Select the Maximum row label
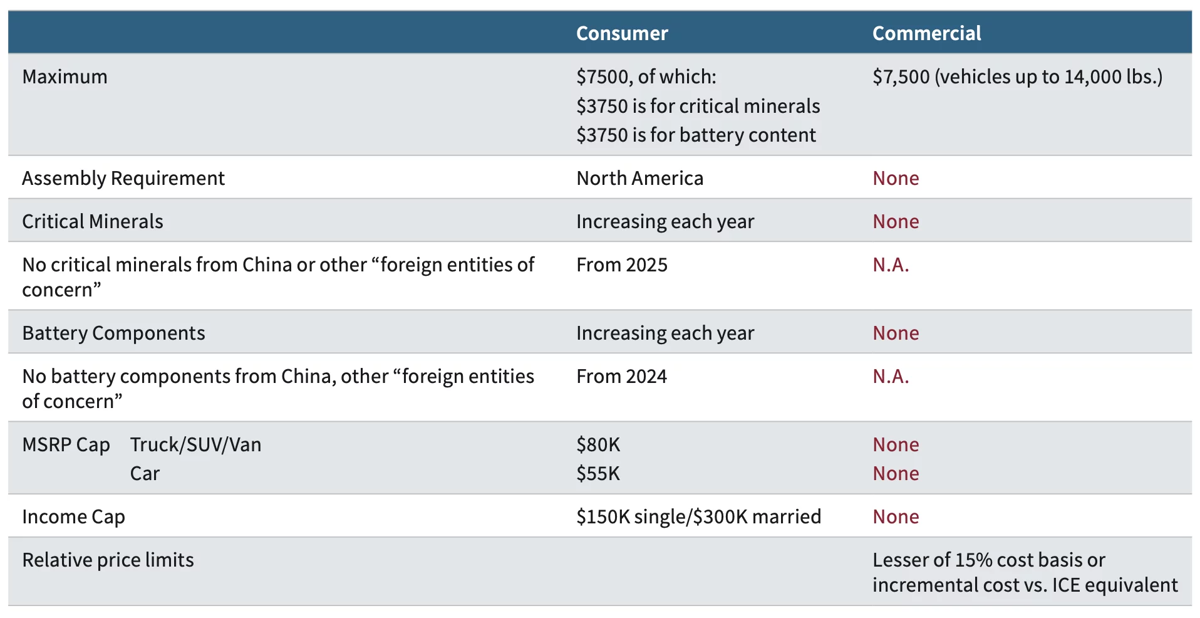Screen dimensions: 1200x618 pos(64,77)
